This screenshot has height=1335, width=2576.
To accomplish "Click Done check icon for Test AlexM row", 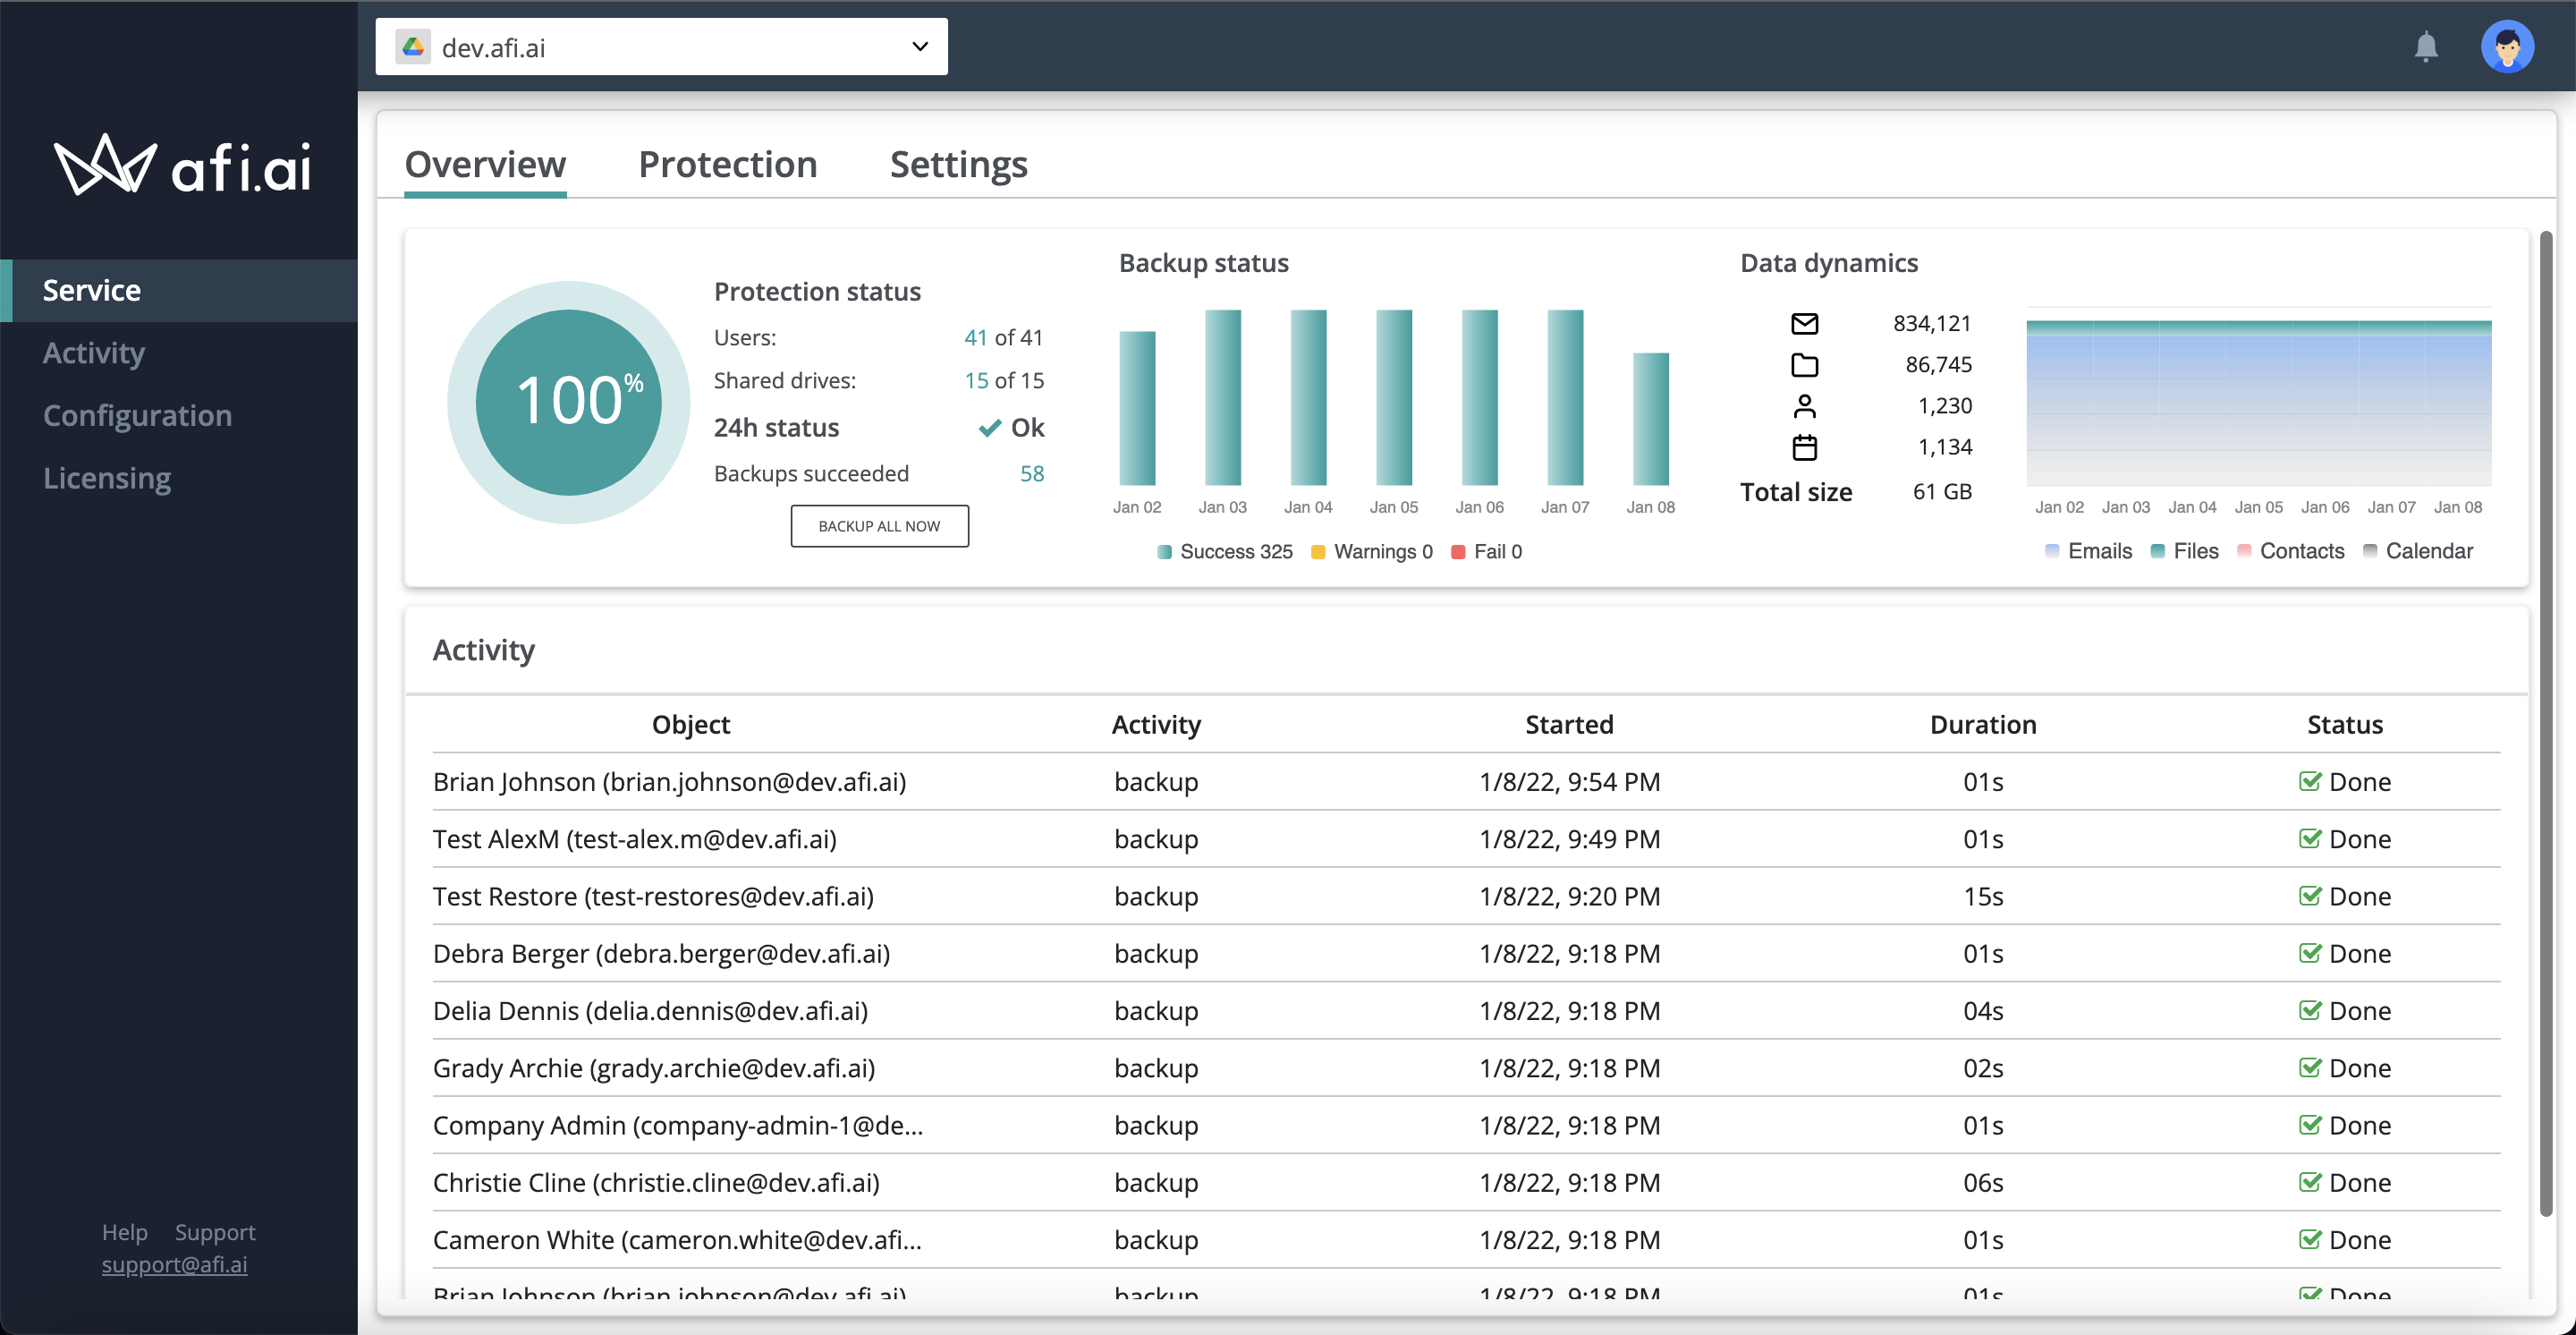I will tap(2309, 838).
